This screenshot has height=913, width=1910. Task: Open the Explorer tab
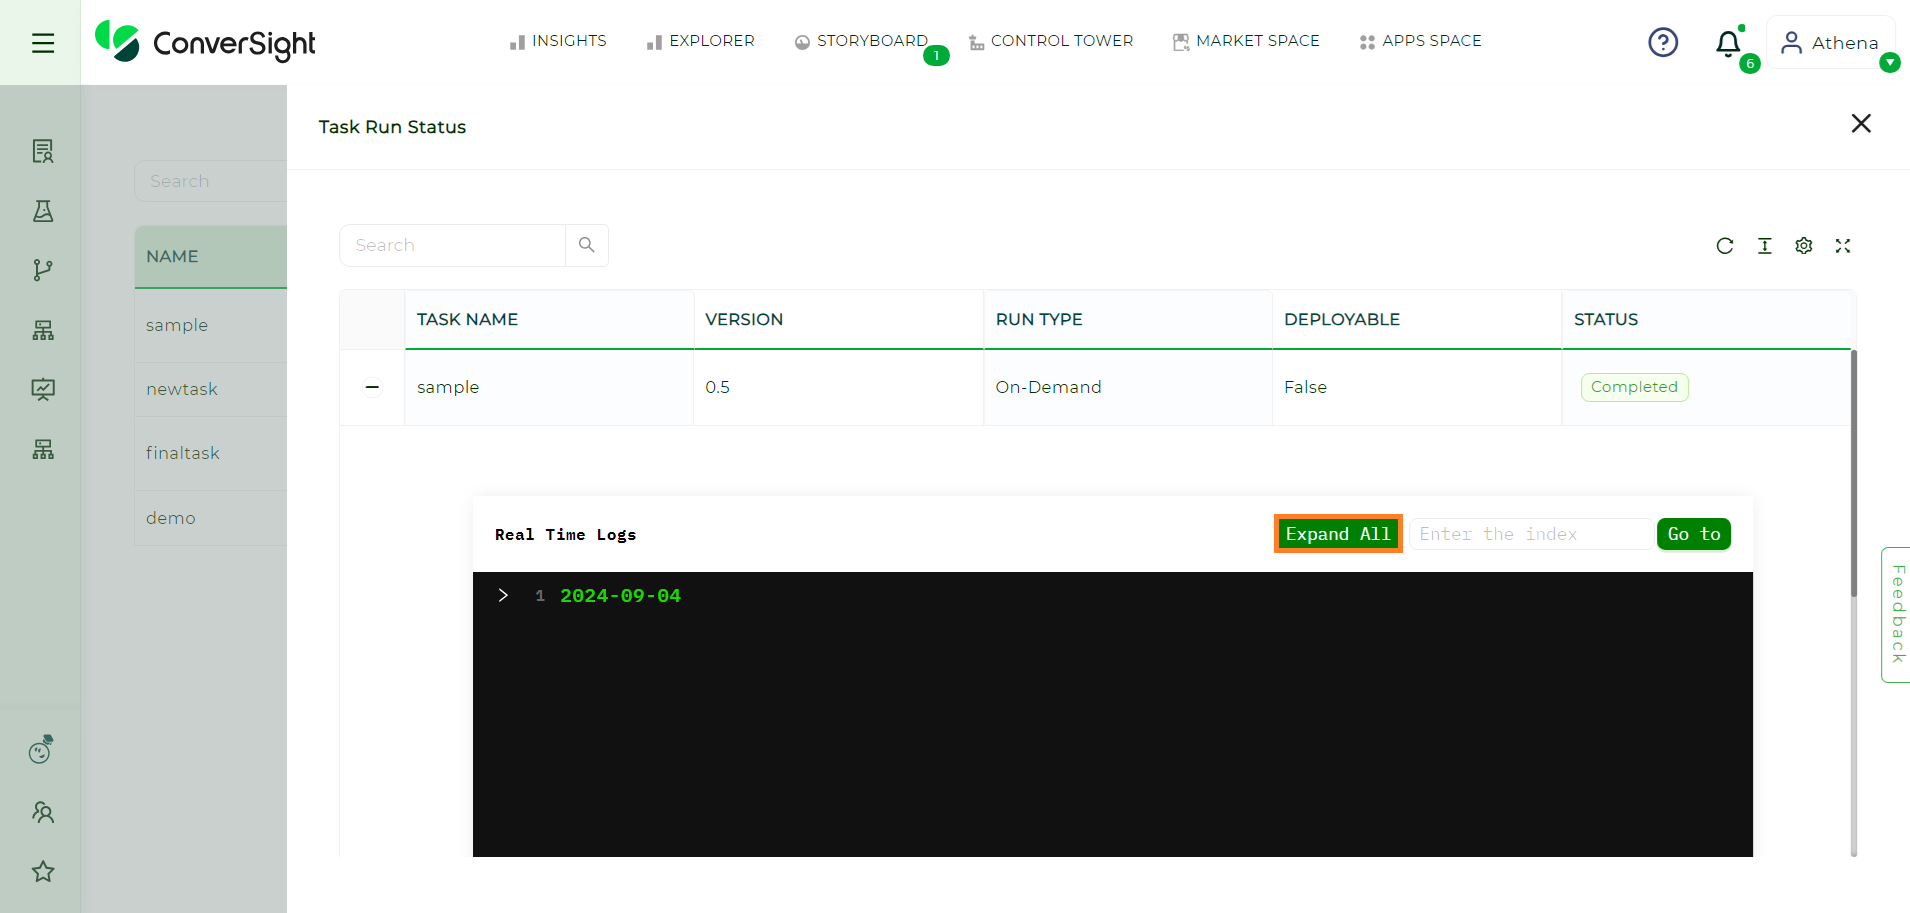(x=700, y=41)
